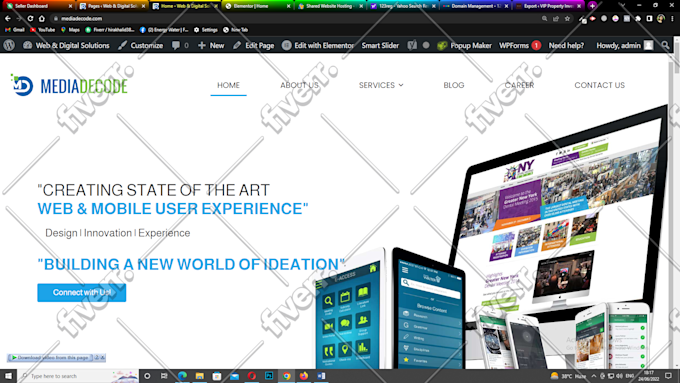This screenshot has height=383, width=680.
Task: Switch to the Pages - Web & Digital tab
Action: click(112, 6)
